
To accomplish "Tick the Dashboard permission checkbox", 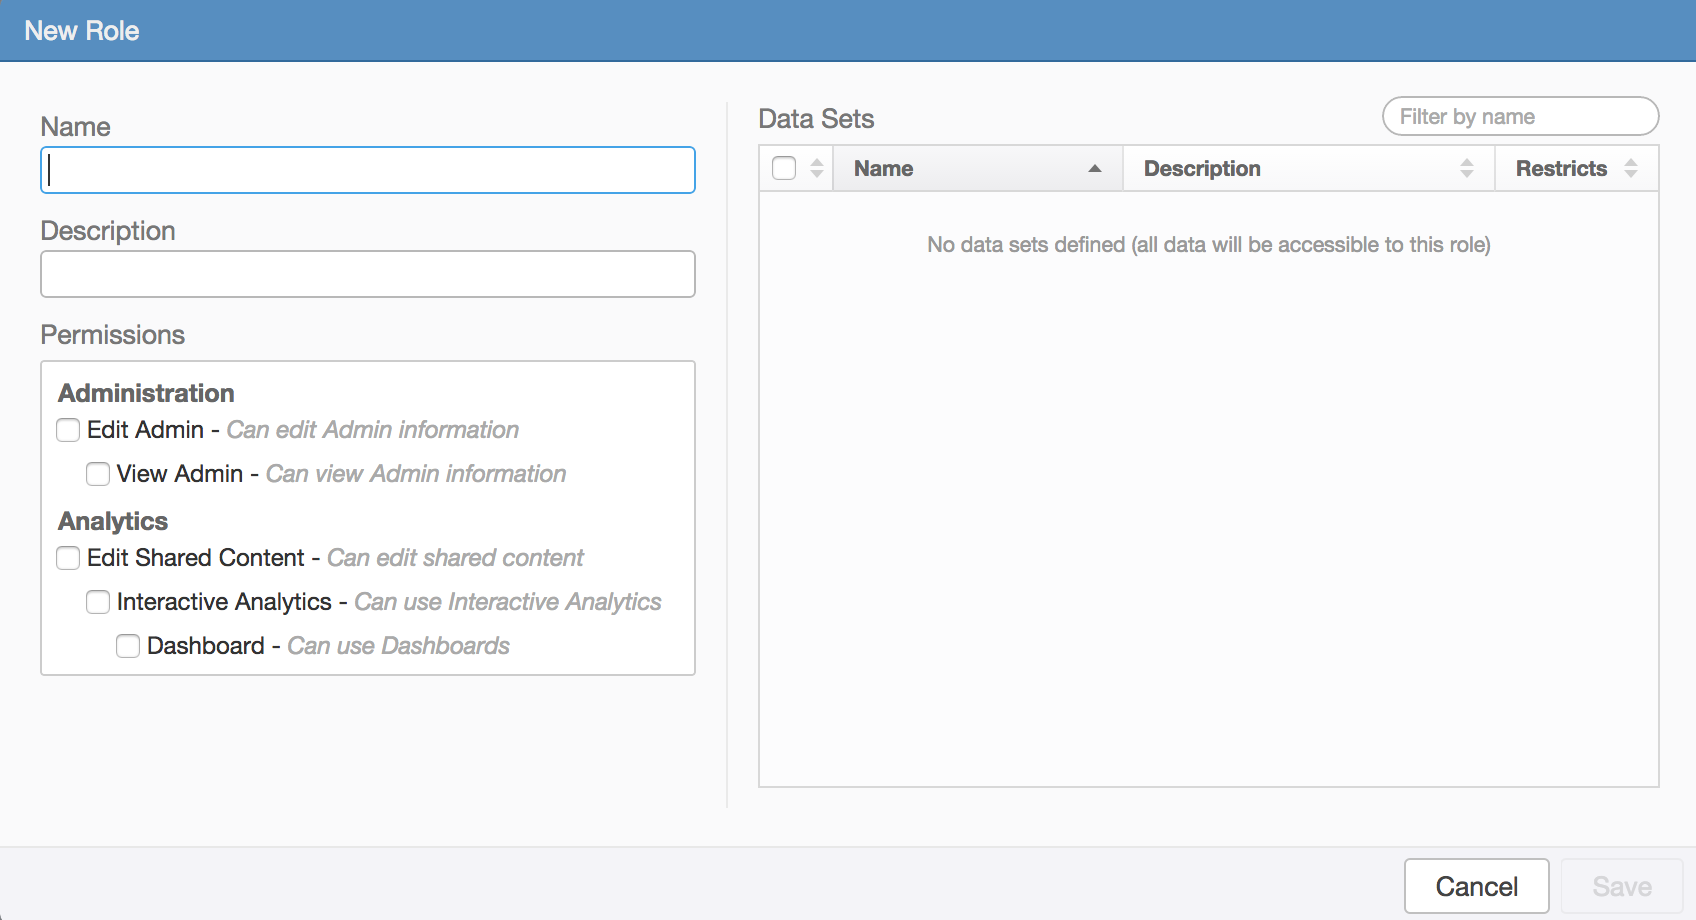I will click(128, 646).
